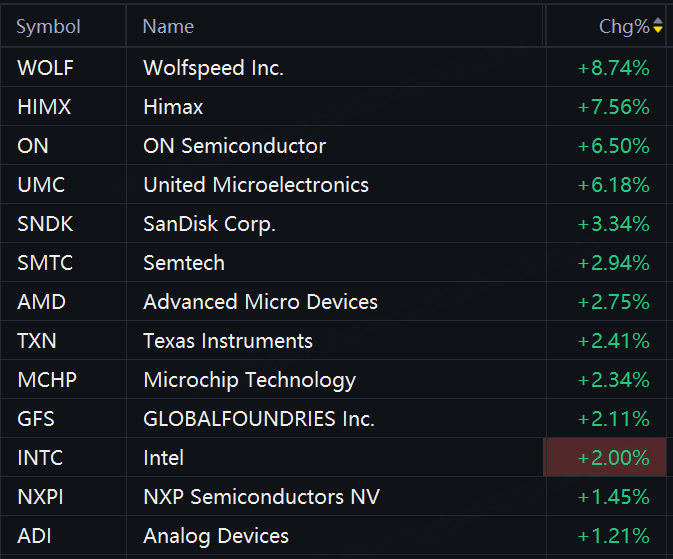Viewport: 673px width, 559px height.
Task: Open SanDisk Corp. by name
Action: (x=209, y=224)
